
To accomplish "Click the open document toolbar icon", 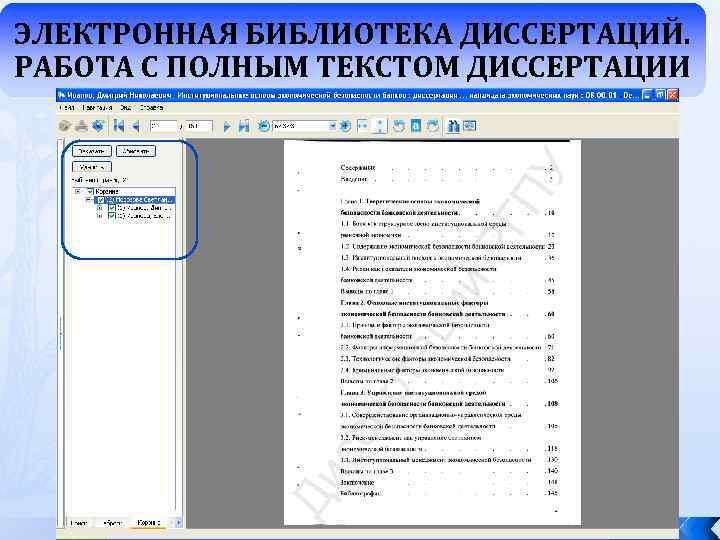I will click(x=65, y=125).
